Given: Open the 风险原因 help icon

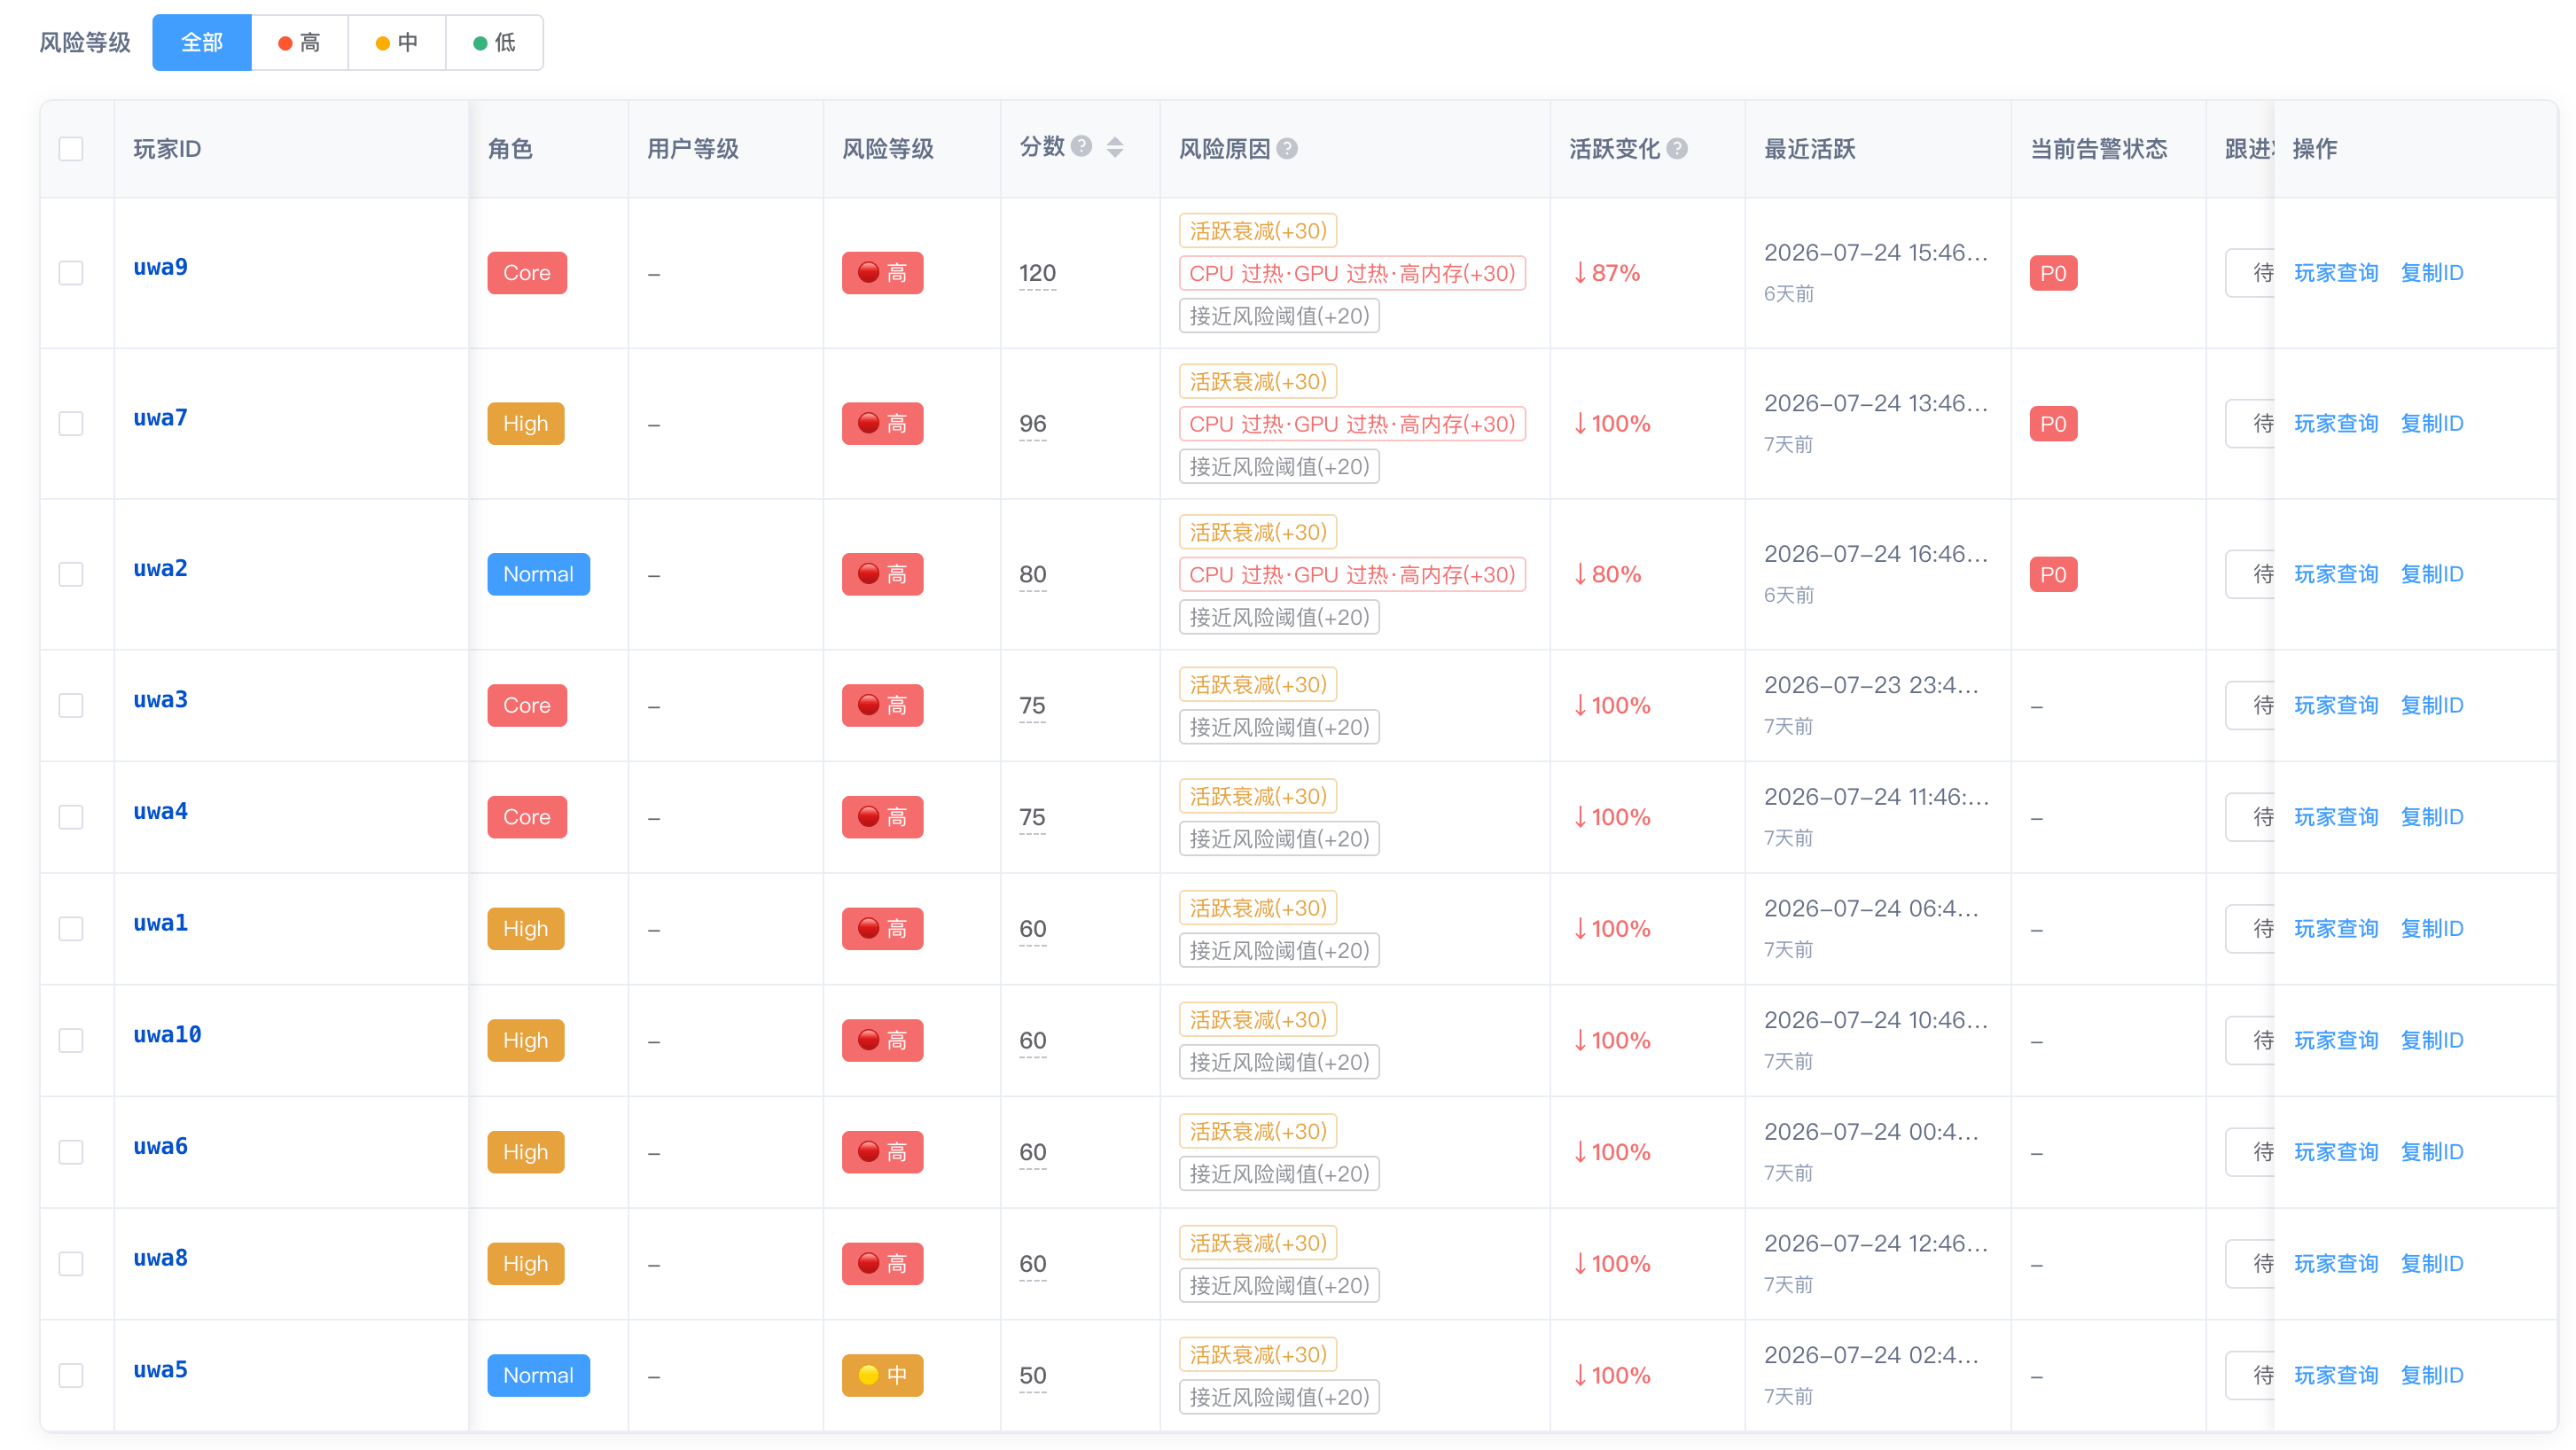Looking at the screenshot, I should tap(1287, 149).
